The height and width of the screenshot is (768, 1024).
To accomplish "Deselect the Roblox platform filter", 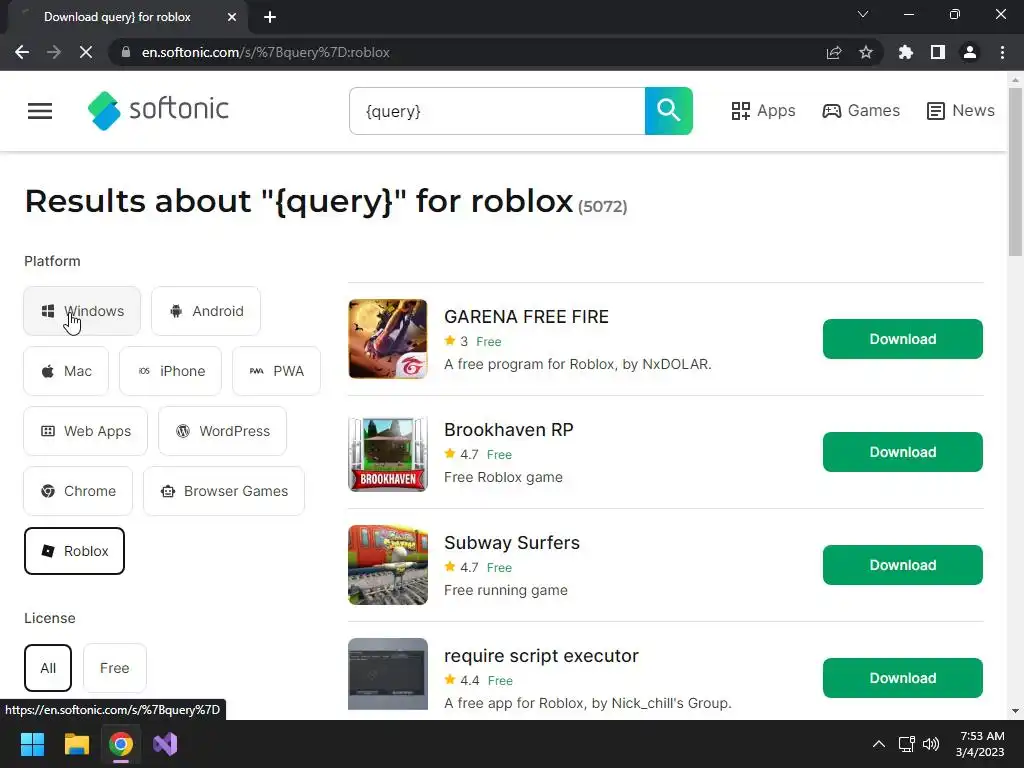I will [x=74, y=551].
